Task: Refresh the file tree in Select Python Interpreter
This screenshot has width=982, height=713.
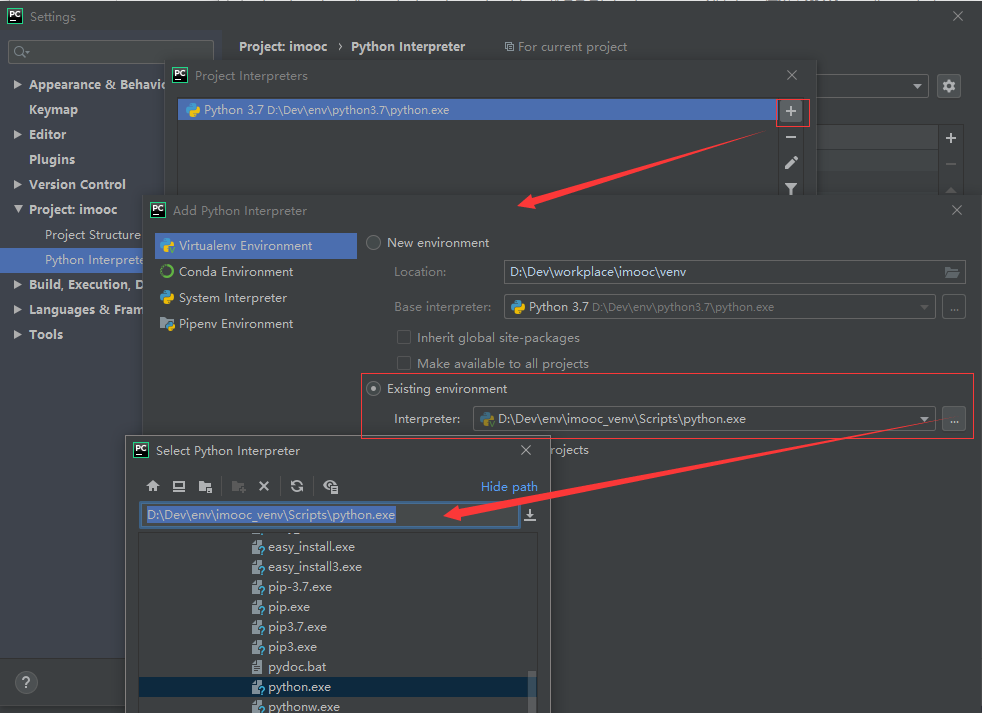Action: click(x=297, y=486)
